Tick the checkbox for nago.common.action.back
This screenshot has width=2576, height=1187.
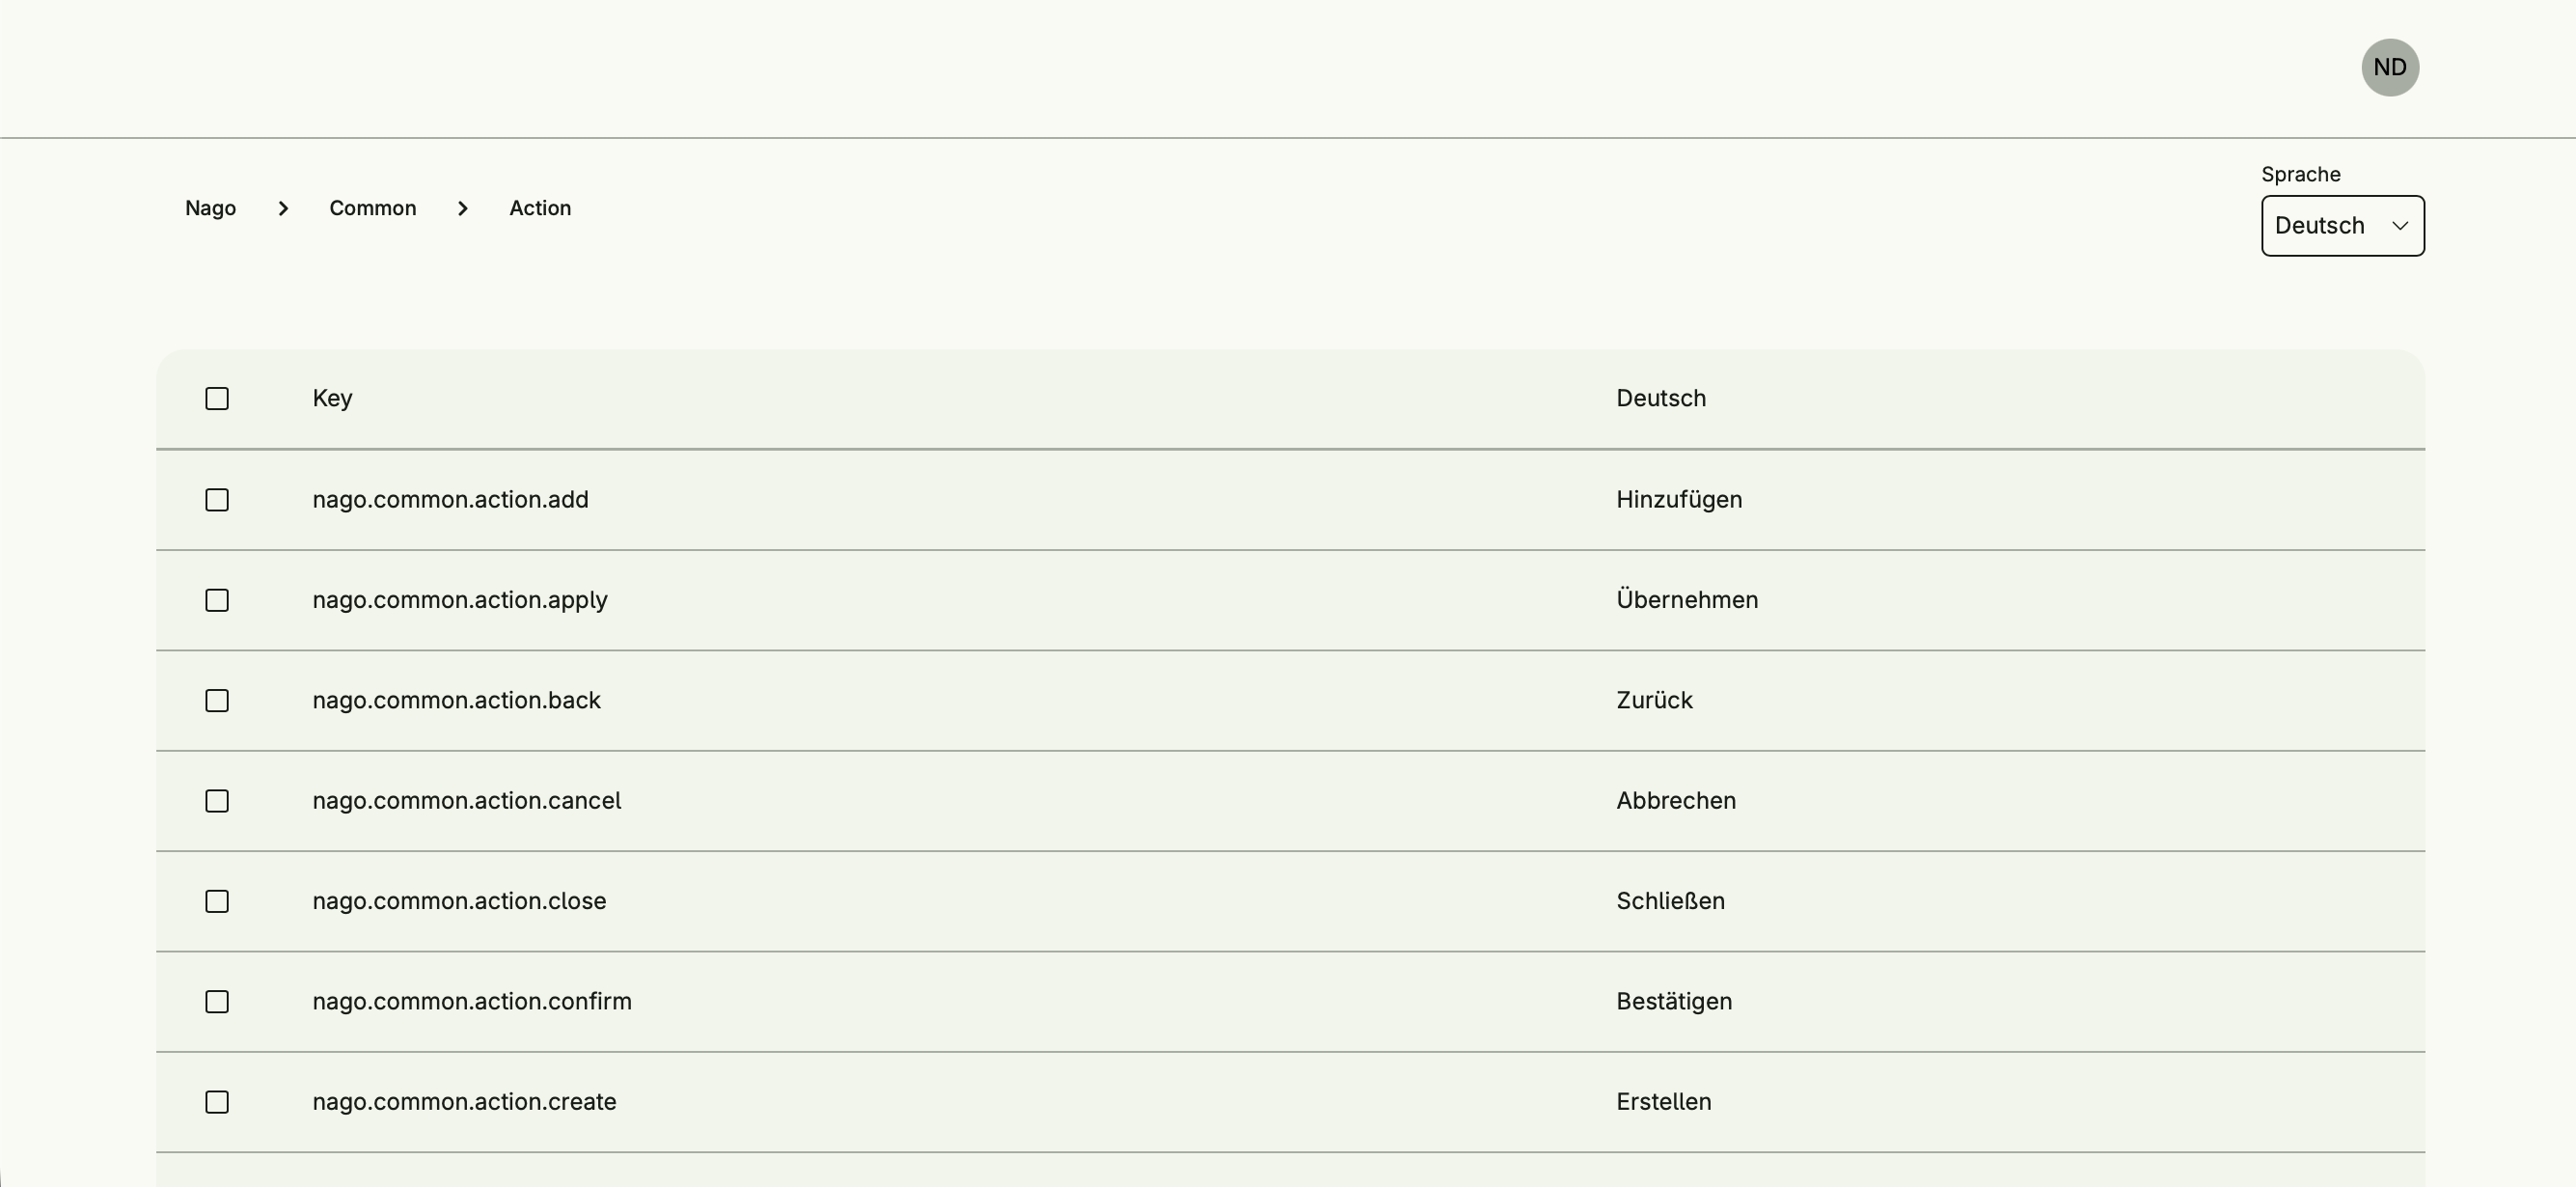coord(217,701)
